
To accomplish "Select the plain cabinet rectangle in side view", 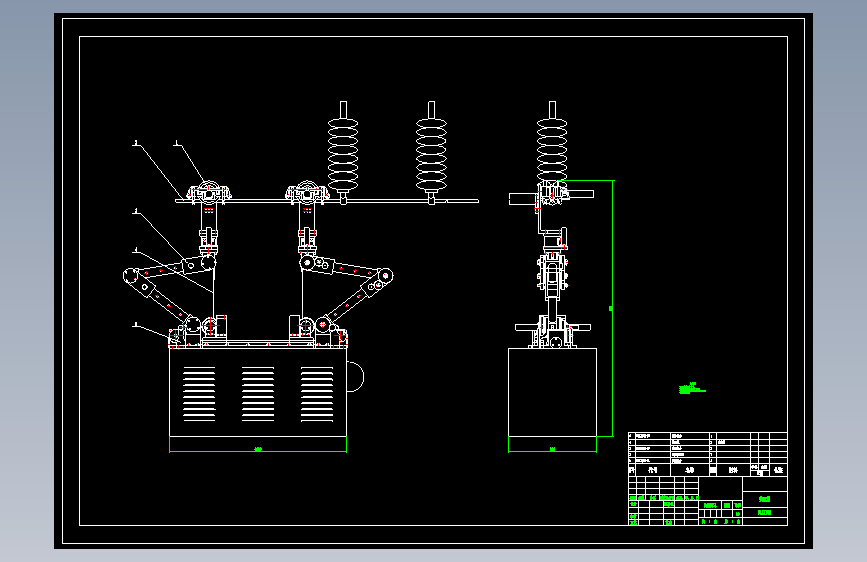I will pyautogui.click(x=552, y=392).
